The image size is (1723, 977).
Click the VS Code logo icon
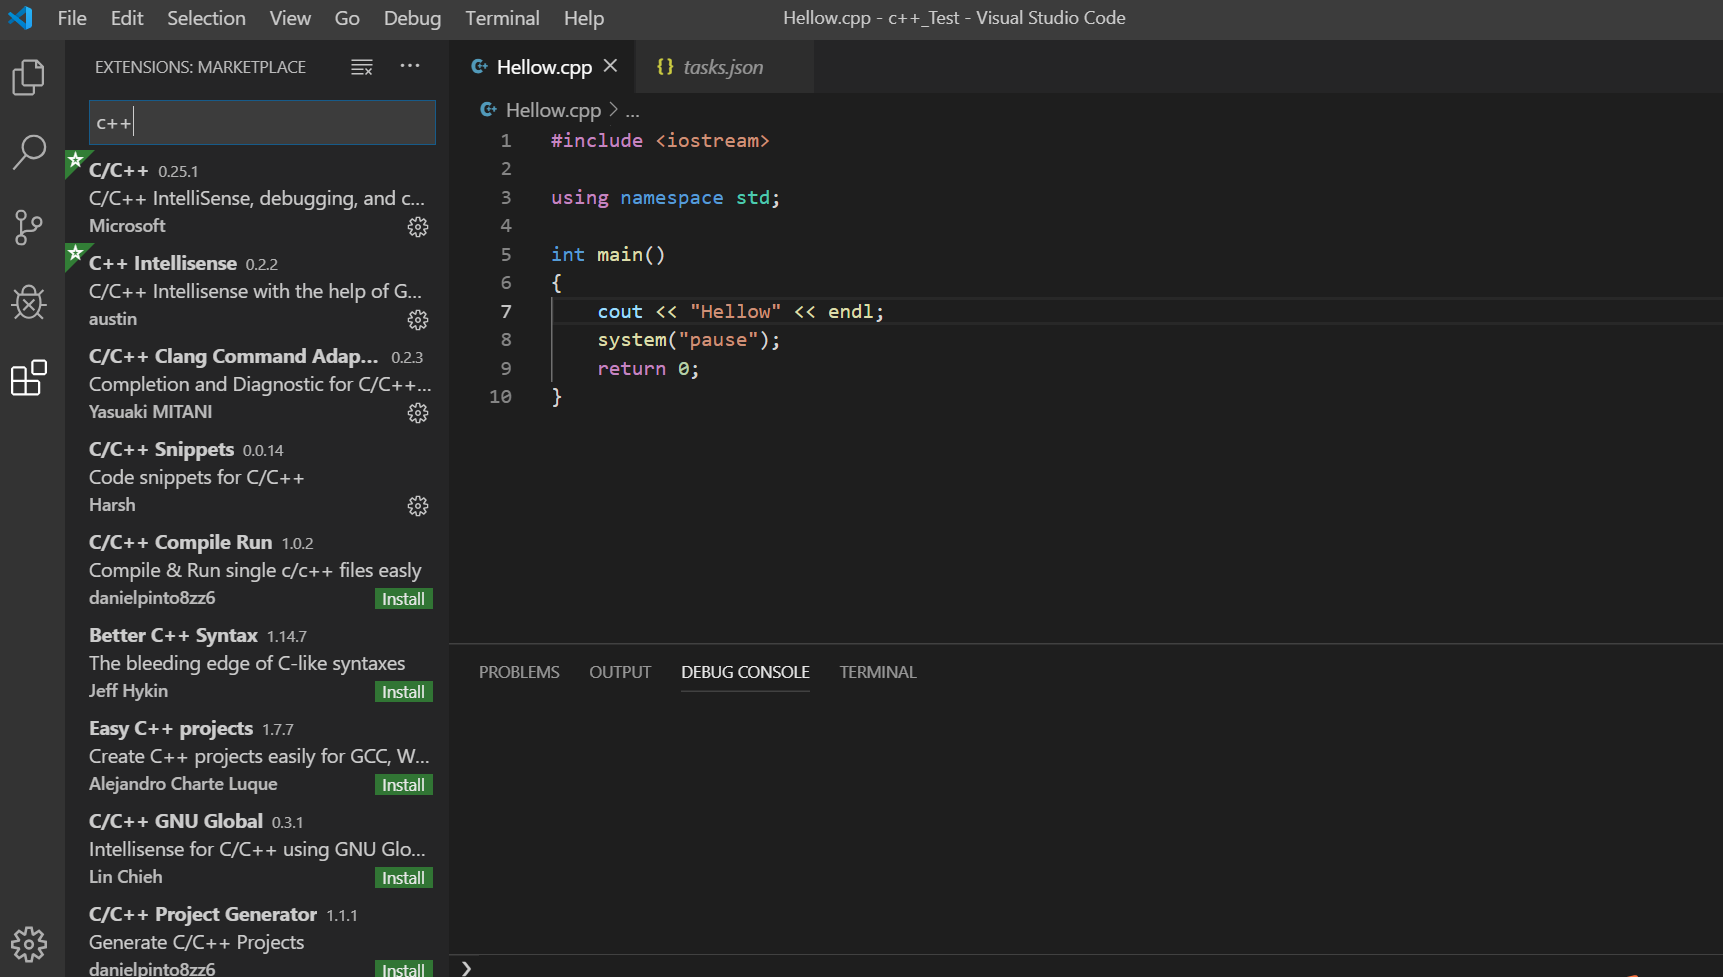20,18
